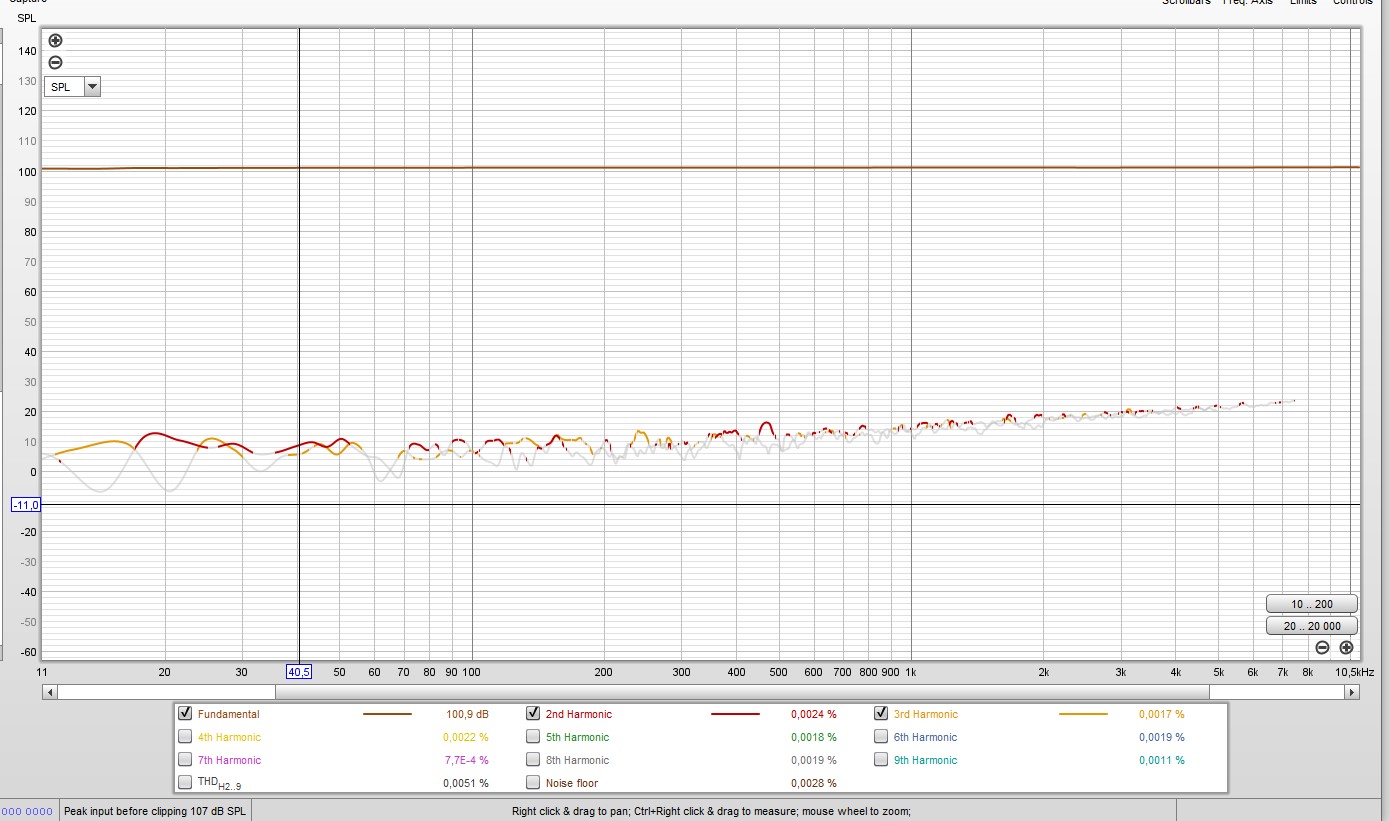Enable the 9th Harmonic checkbox
1390x821 pixels.
click(881, 760)
